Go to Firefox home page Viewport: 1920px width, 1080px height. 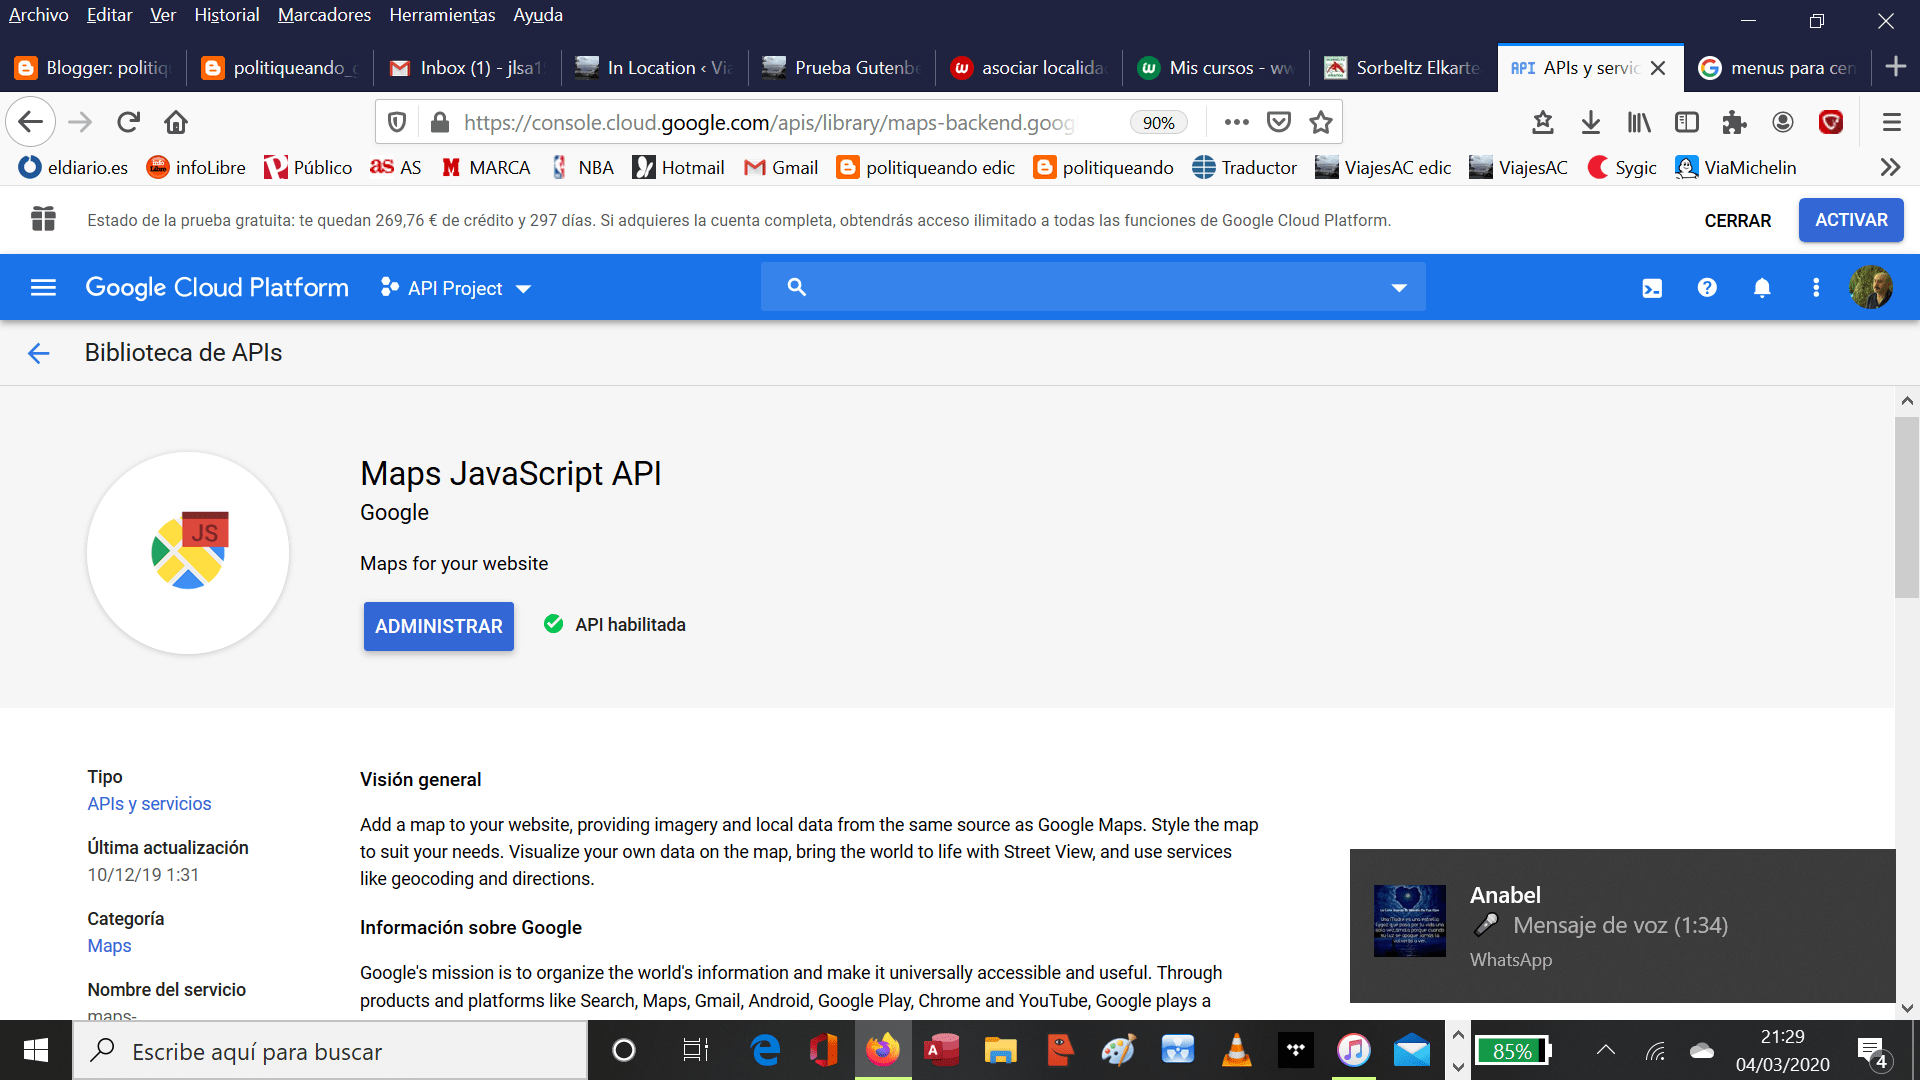pyautogui.click(x=176, y=122)
